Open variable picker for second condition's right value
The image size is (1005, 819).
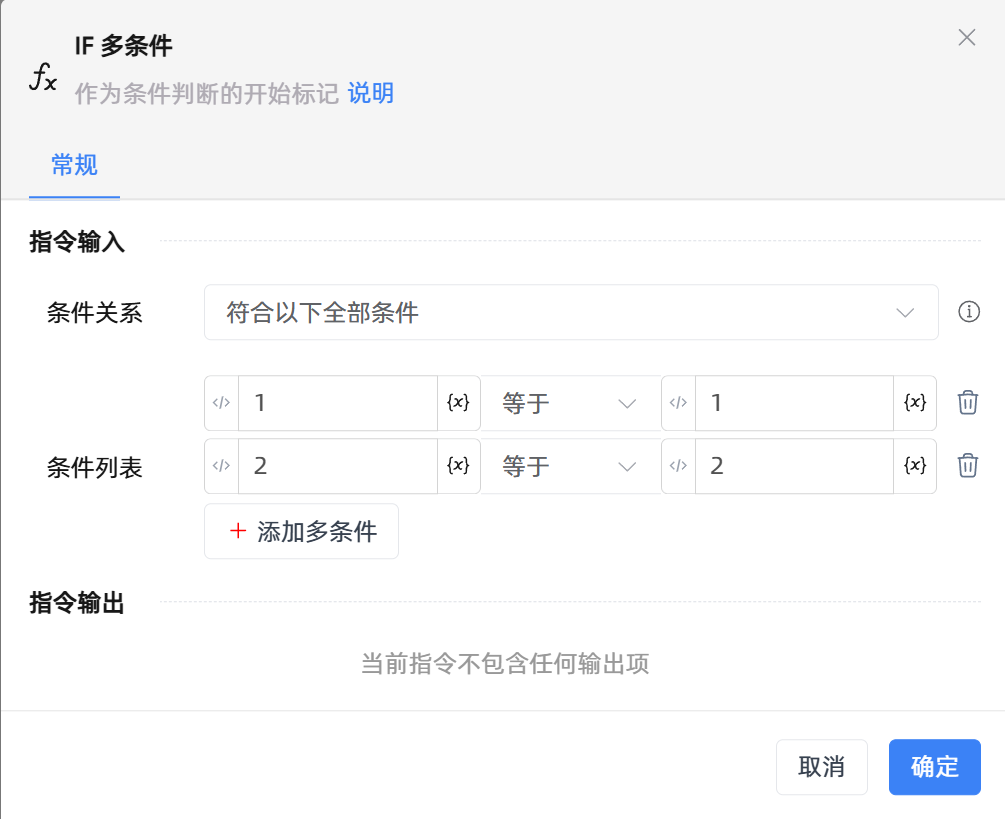914,466
